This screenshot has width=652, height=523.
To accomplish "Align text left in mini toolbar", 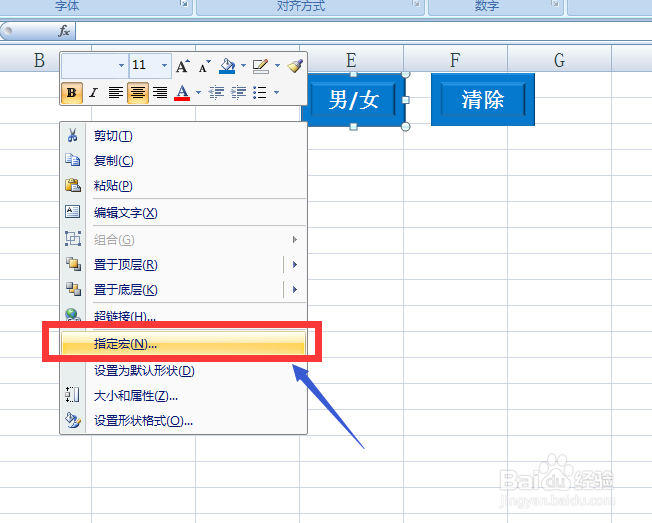I will tap(116, 92).
